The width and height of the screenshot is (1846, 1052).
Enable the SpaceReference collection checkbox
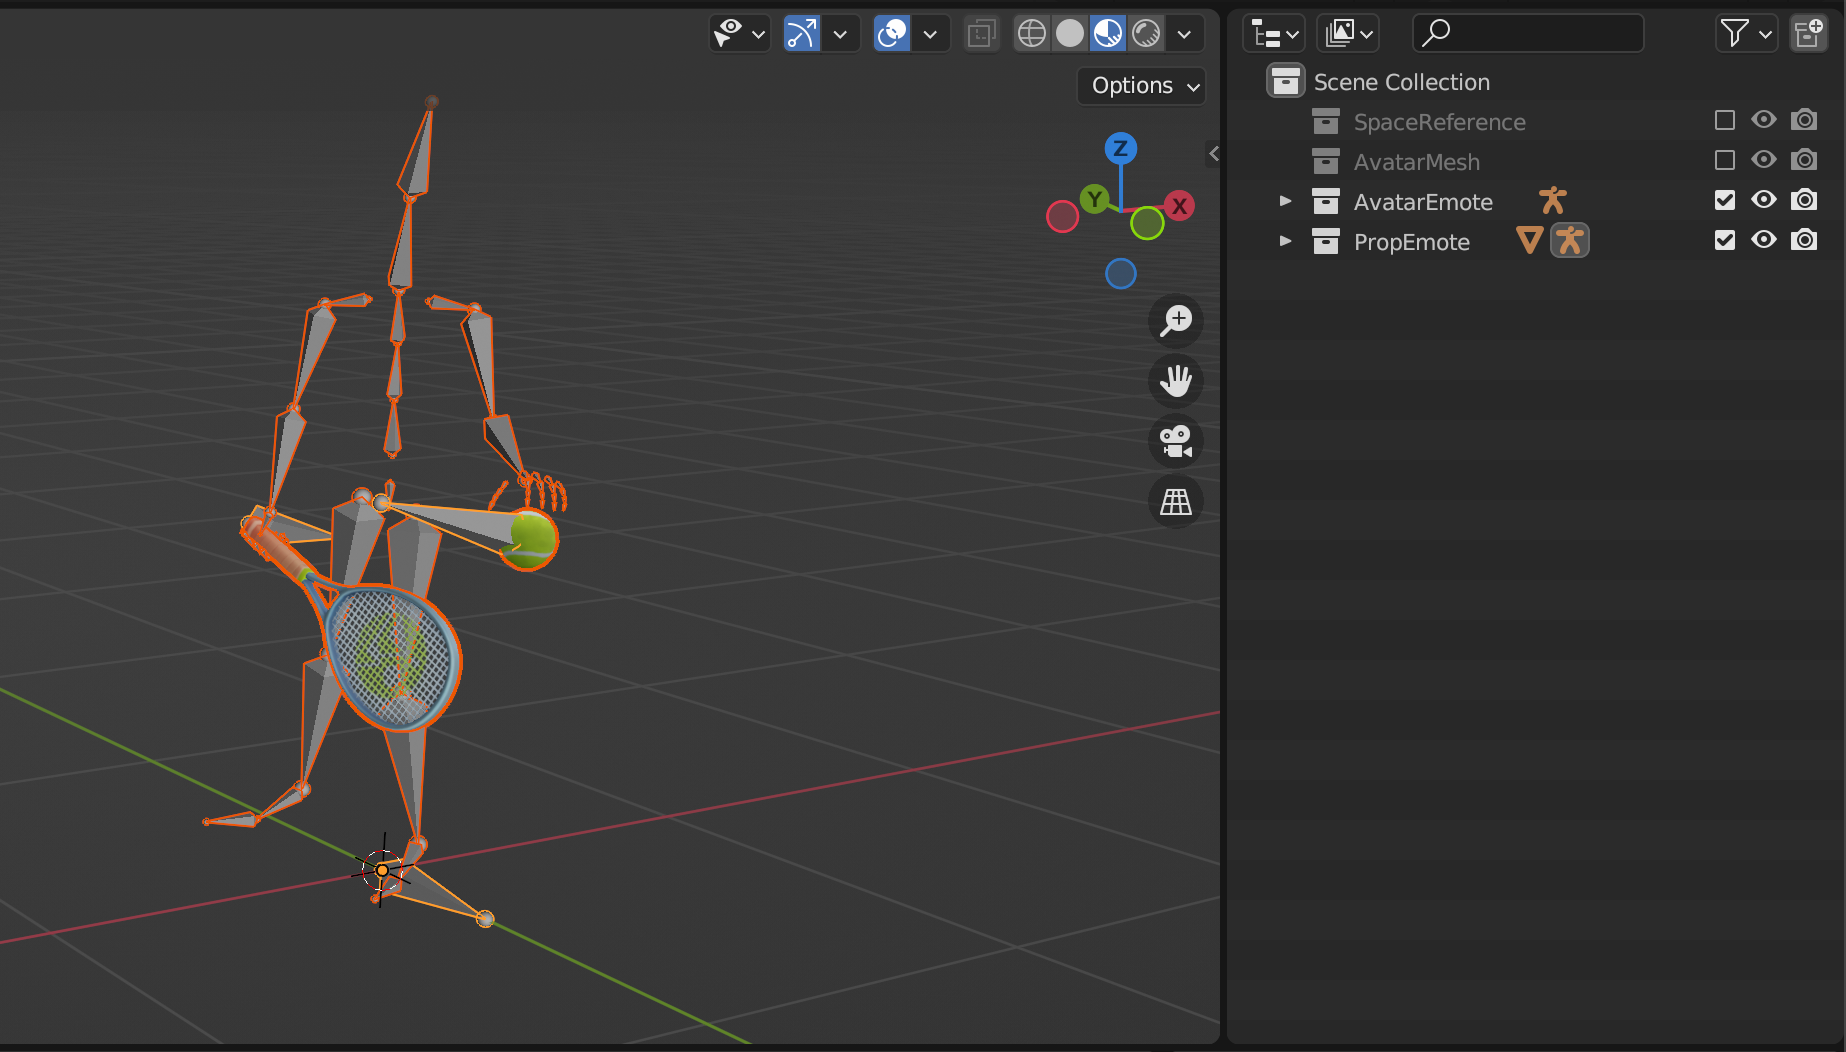(x=1724, y=120)
